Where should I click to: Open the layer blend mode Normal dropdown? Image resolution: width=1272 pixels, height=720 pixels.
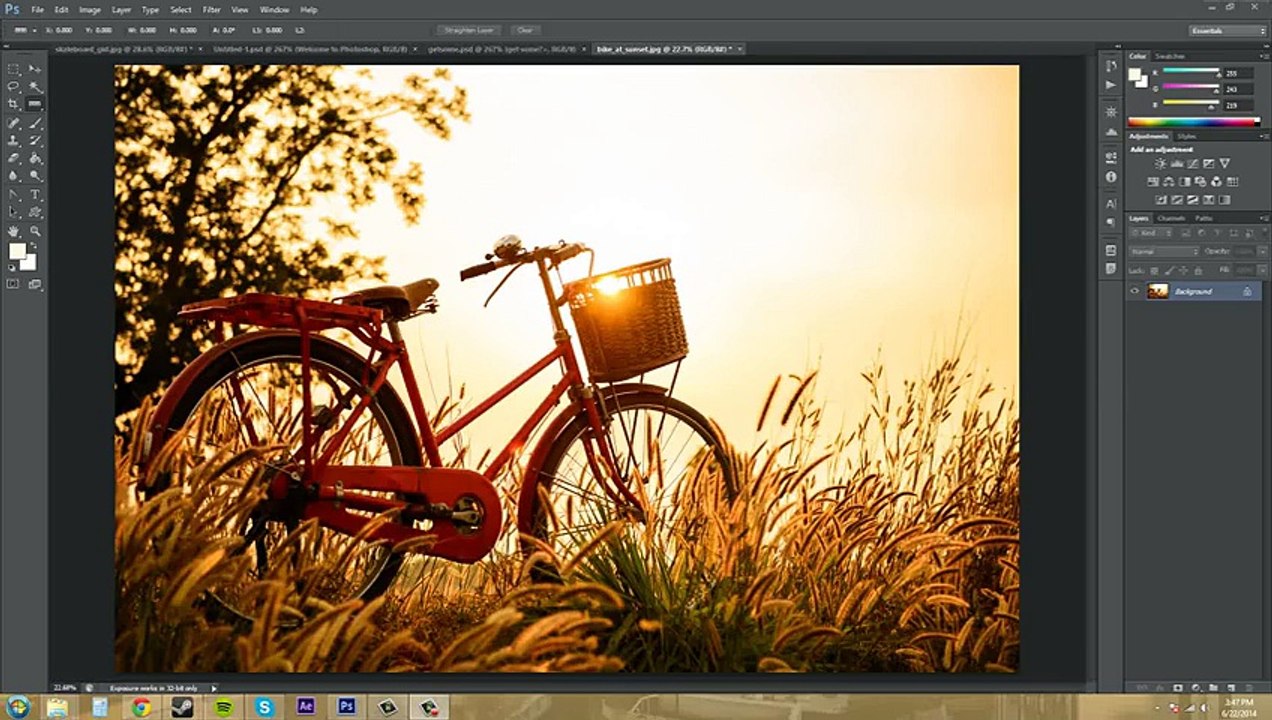point(1164,251)
